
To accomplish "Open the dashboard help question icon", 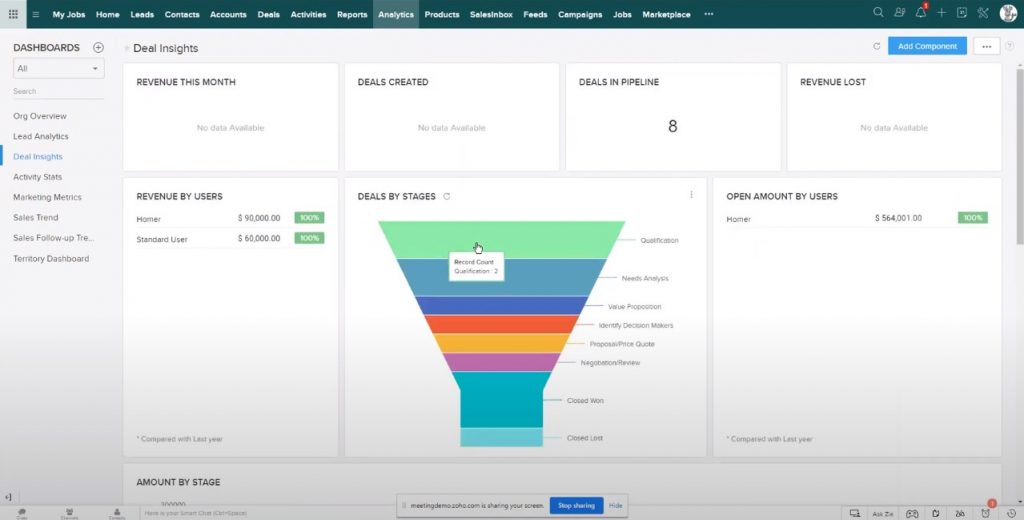I will coord(1011,46).
